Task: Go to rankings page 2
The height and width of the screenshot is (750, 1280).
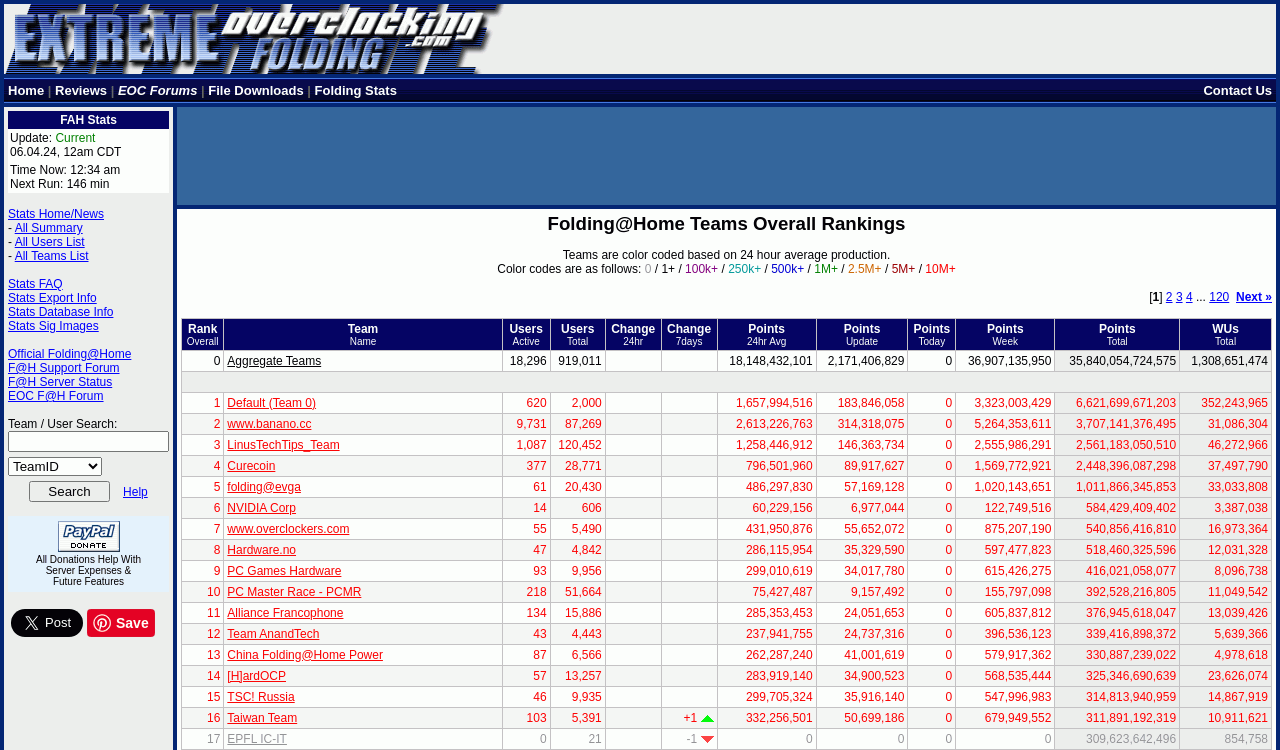Action: tap(1169, 297)
